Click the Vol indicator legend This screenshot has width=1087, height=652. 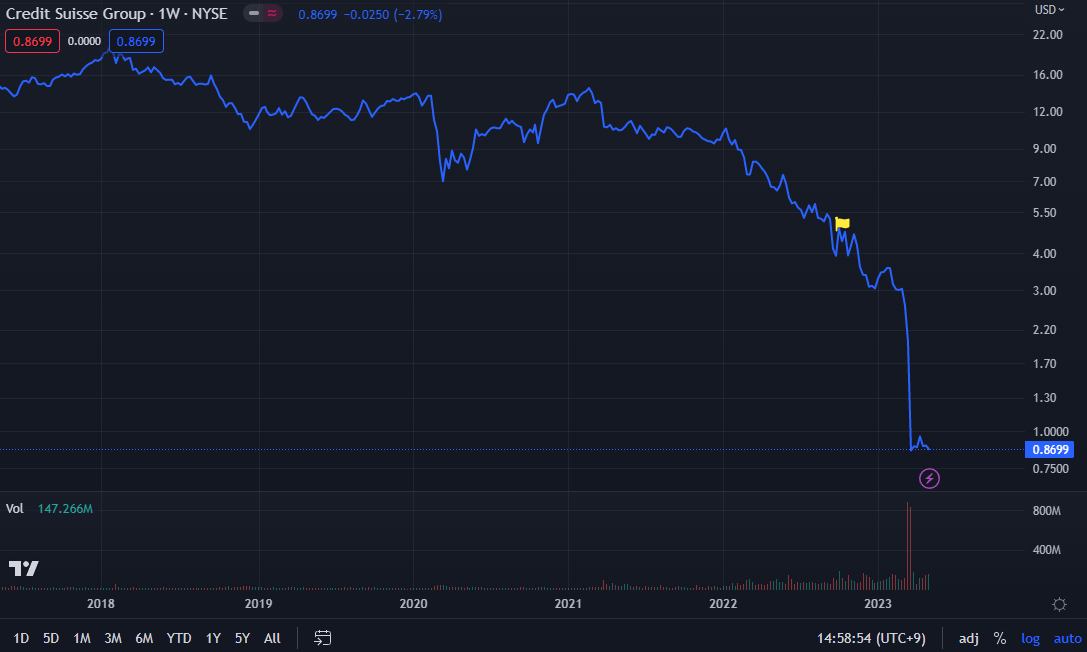[x=15, y=509]
